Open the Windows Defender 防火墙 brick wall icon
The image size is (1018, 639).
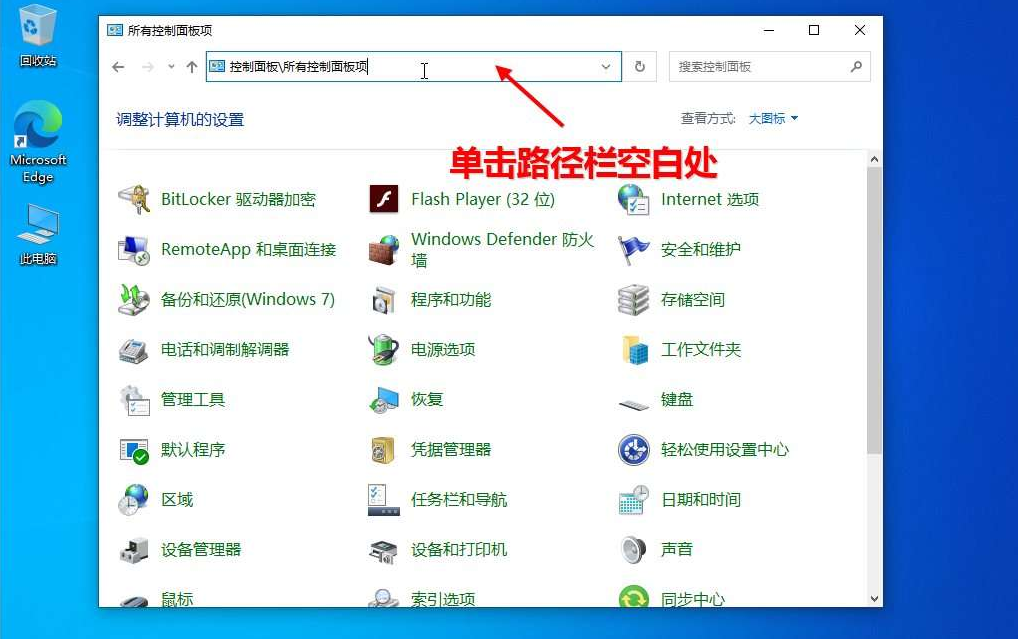384,249
